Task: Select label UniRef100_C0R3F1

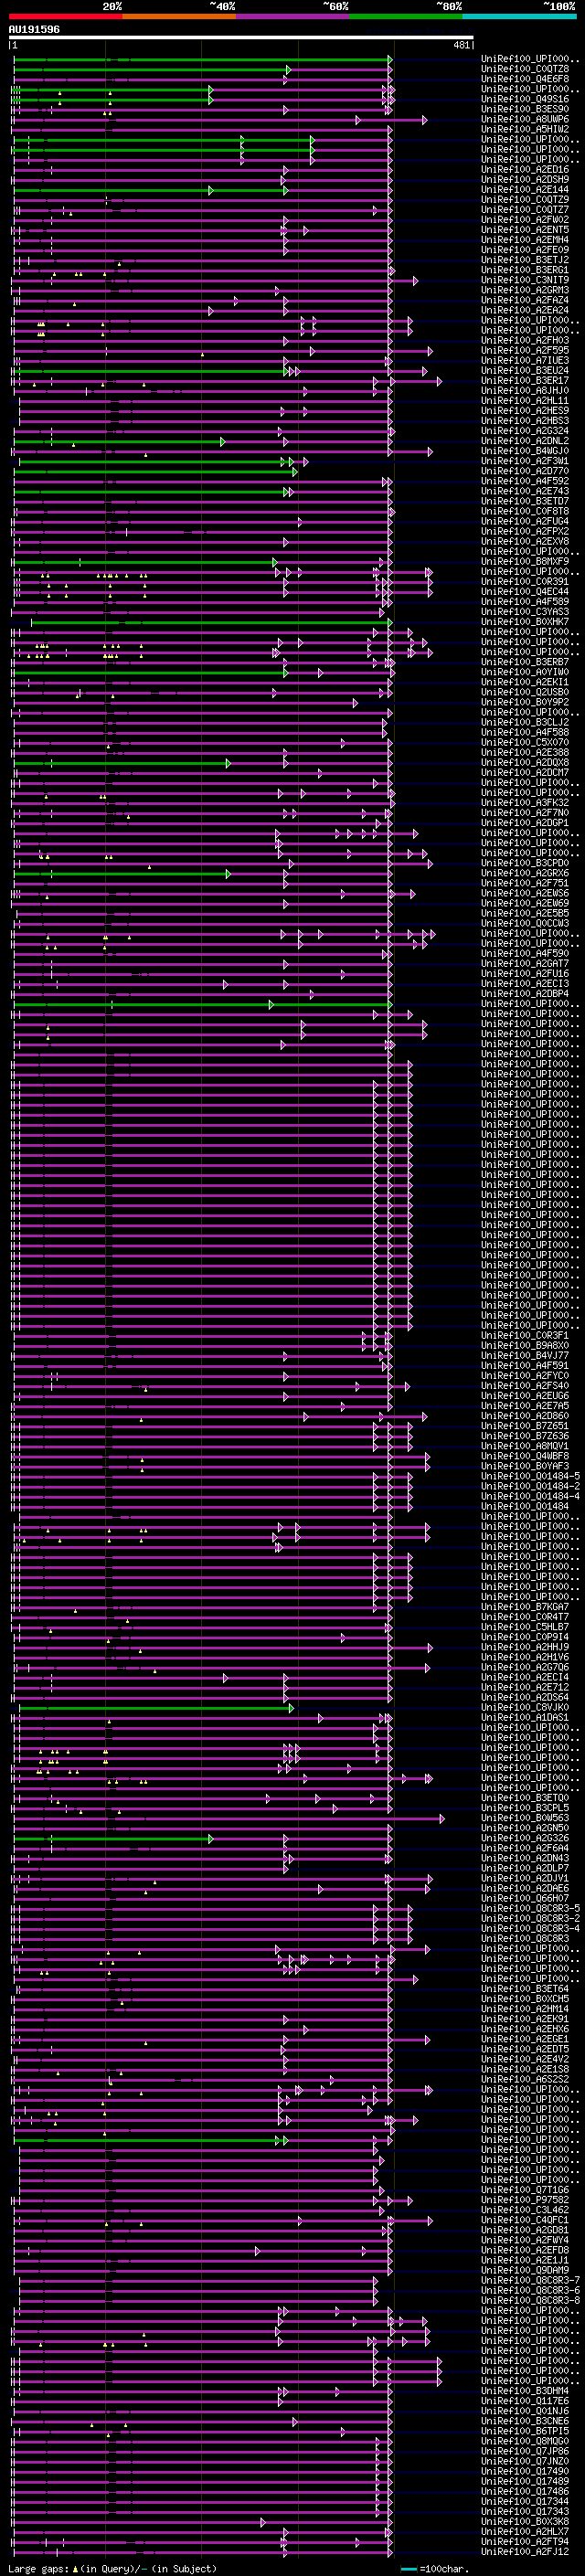Action: (x=525, y=1336)
